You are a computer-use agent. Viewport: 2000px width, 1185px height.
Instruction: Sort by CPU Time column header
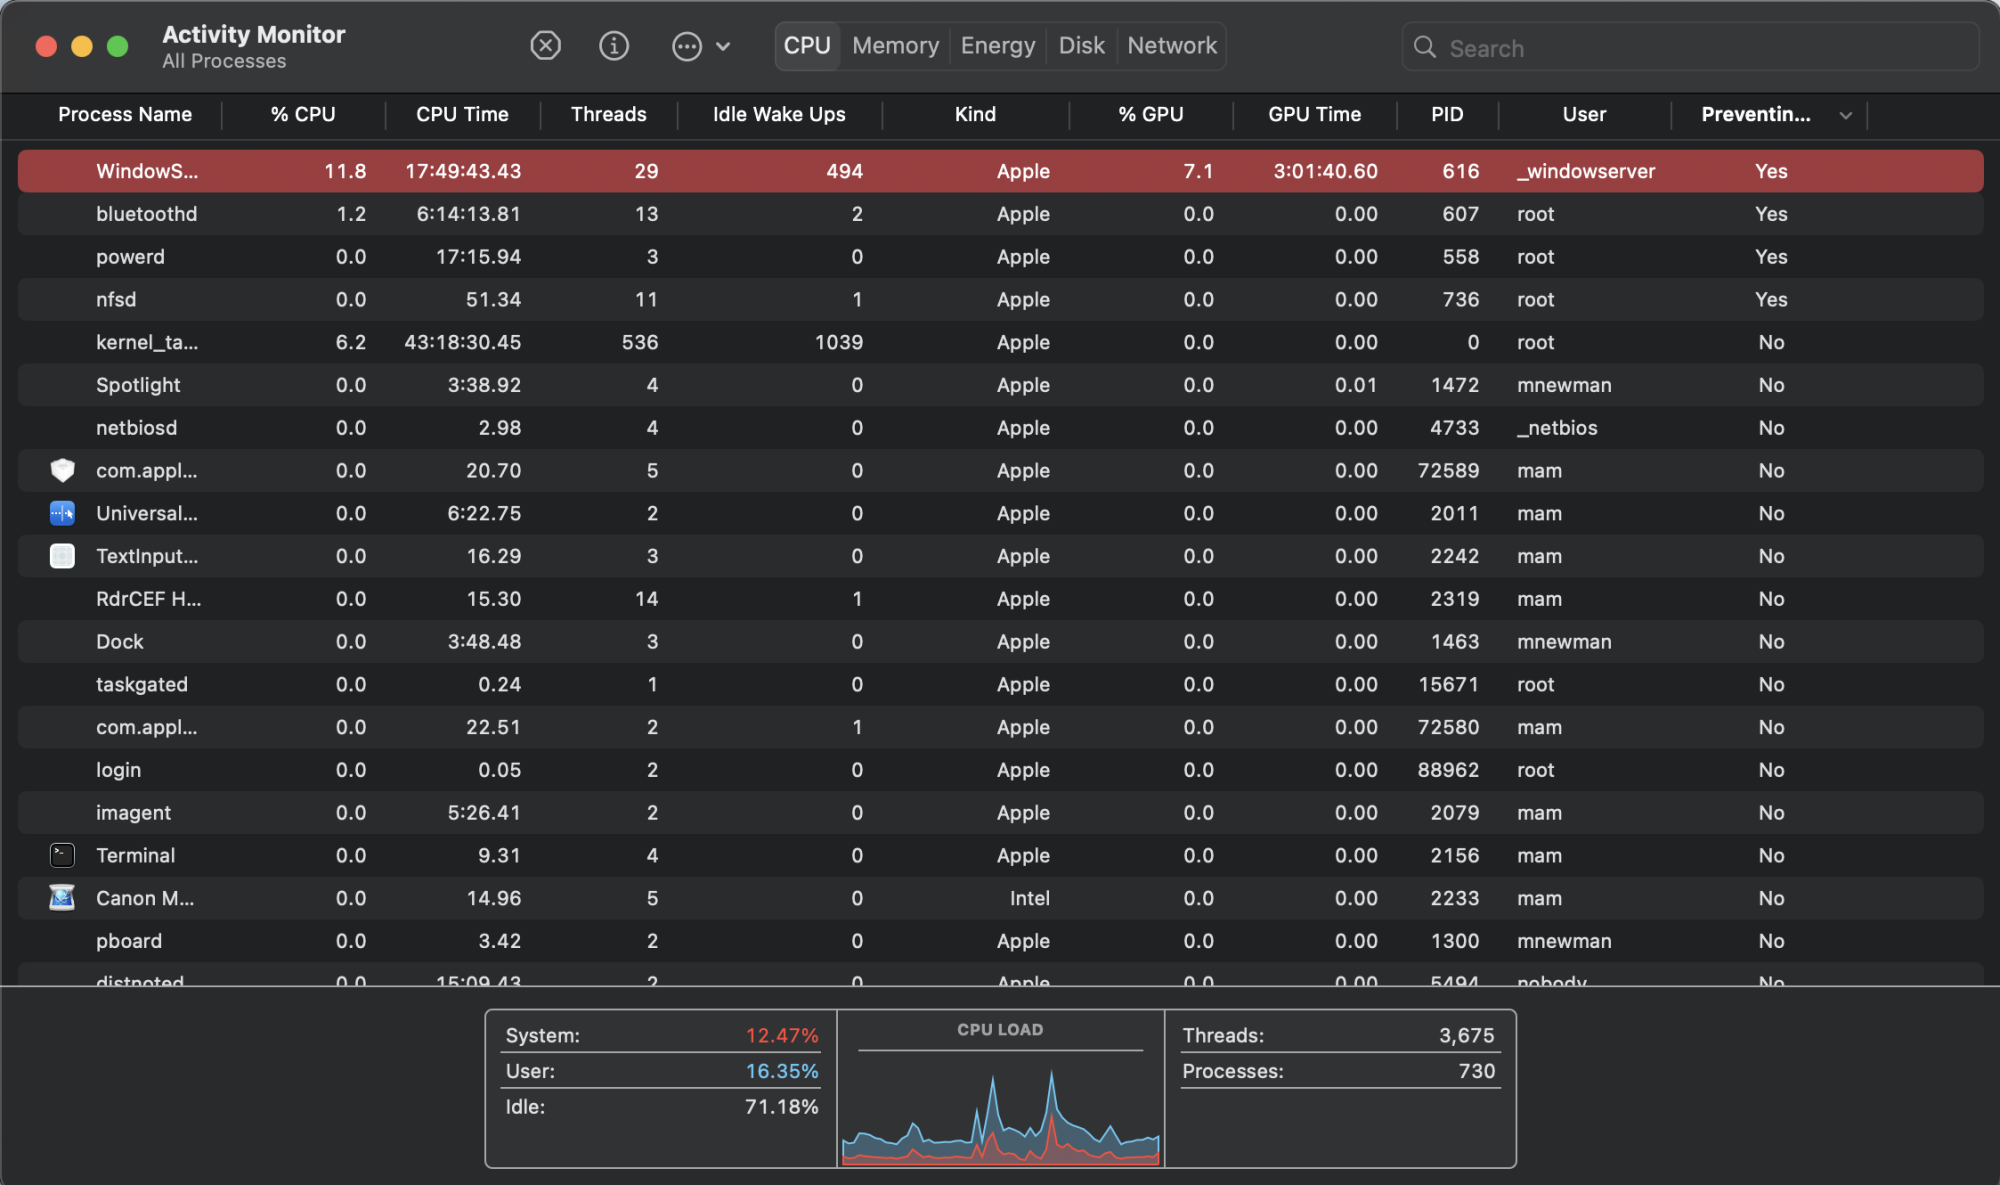click(462, 115)
